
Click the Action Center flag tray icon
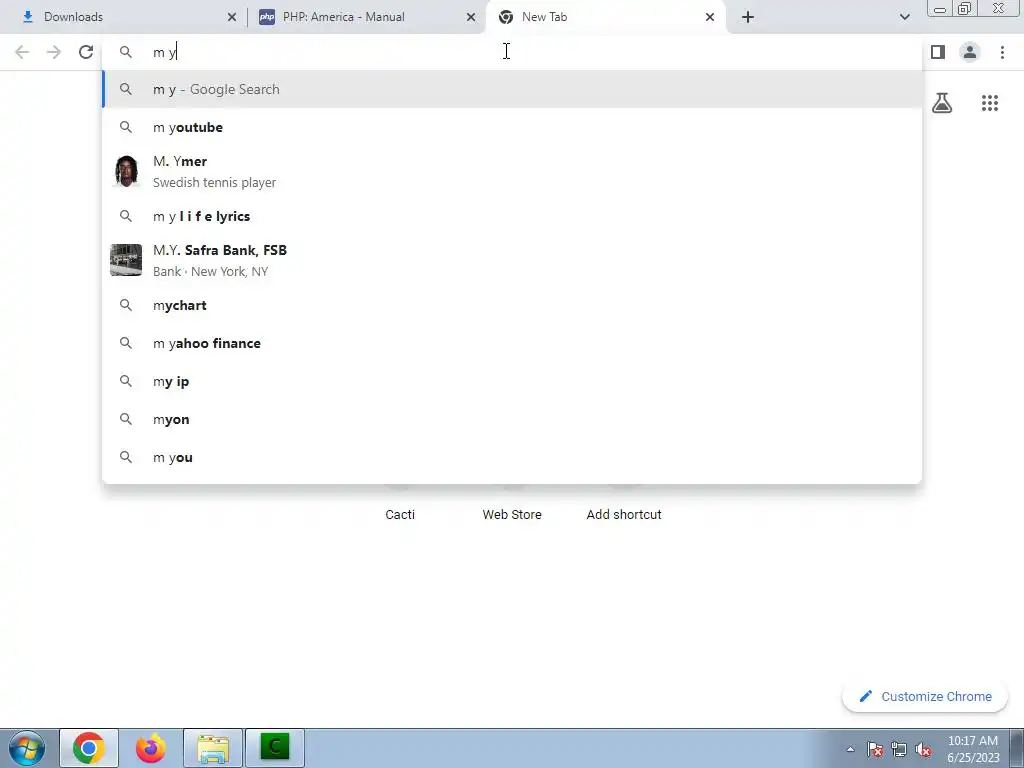click(875, 750)
